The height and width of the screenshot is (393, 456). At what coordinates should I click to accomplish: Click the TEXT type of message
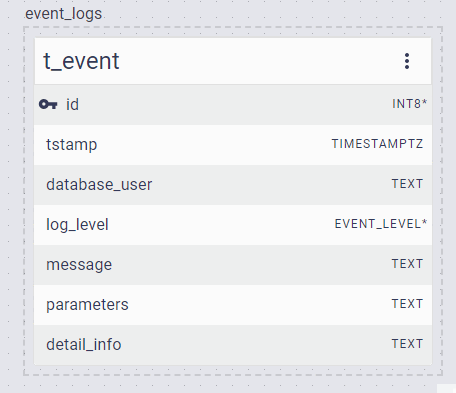coord(407,264)
